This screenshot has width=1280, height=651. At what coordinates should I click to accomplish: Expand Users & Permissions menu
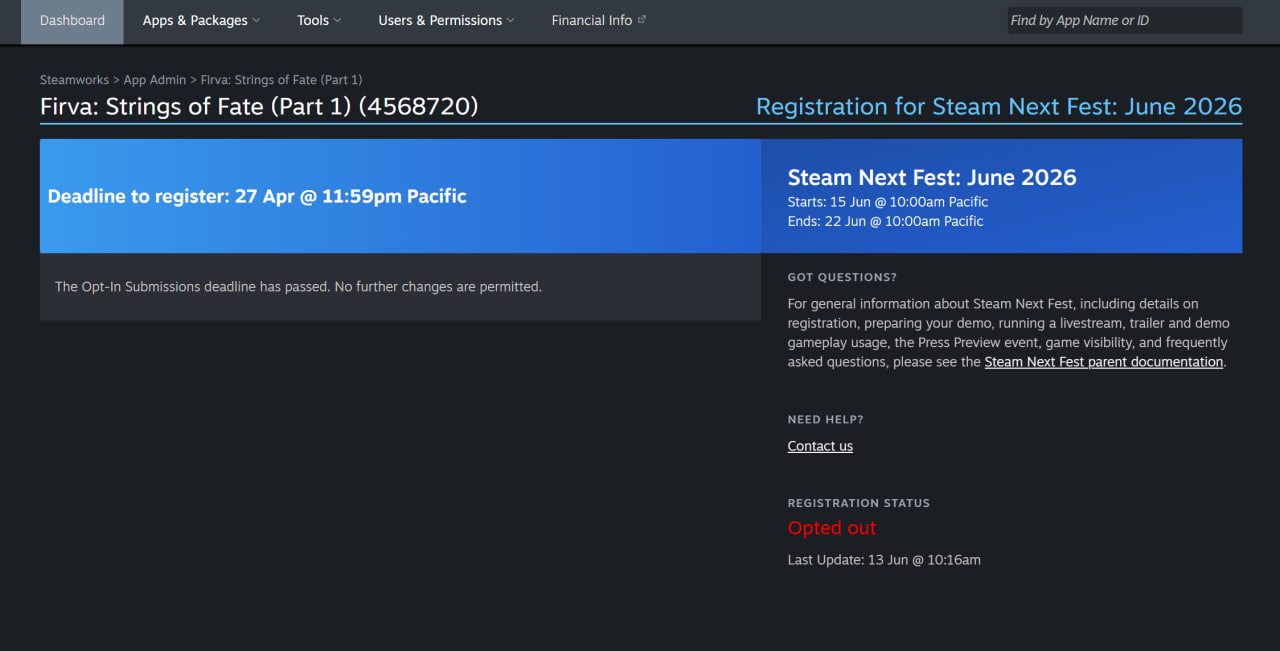(x=447, y=21)
